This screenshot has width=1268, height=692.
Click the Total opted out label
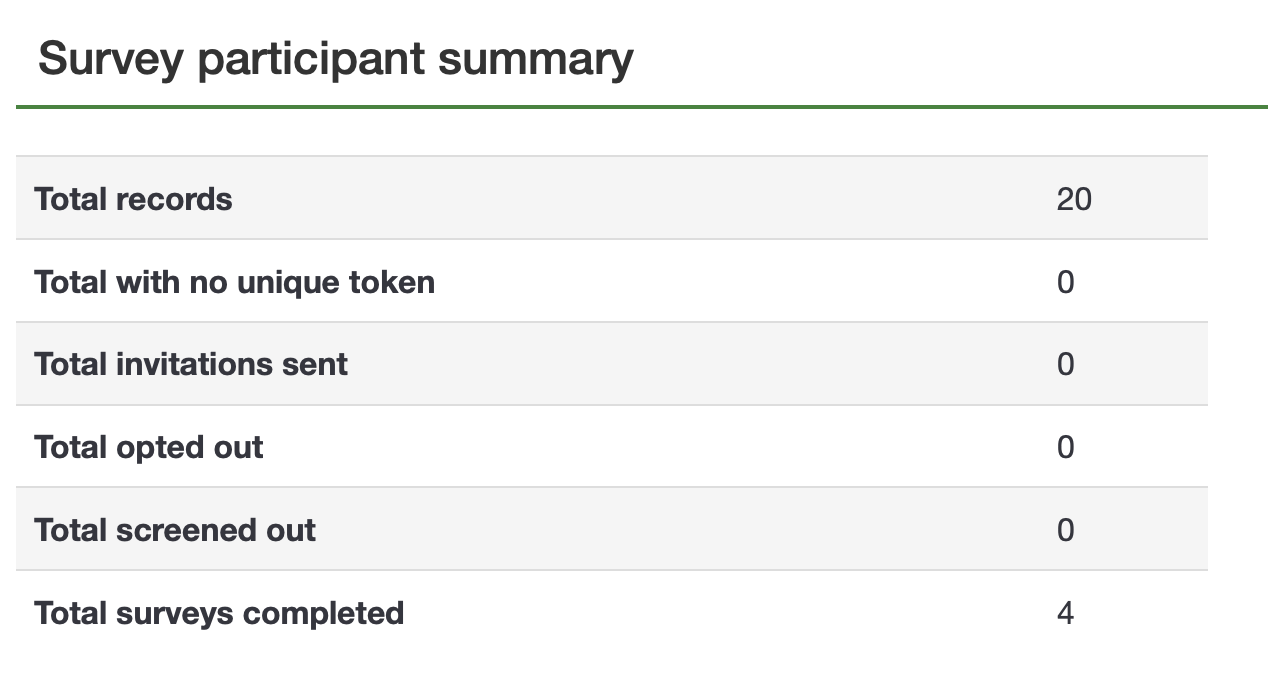(149, 447)
